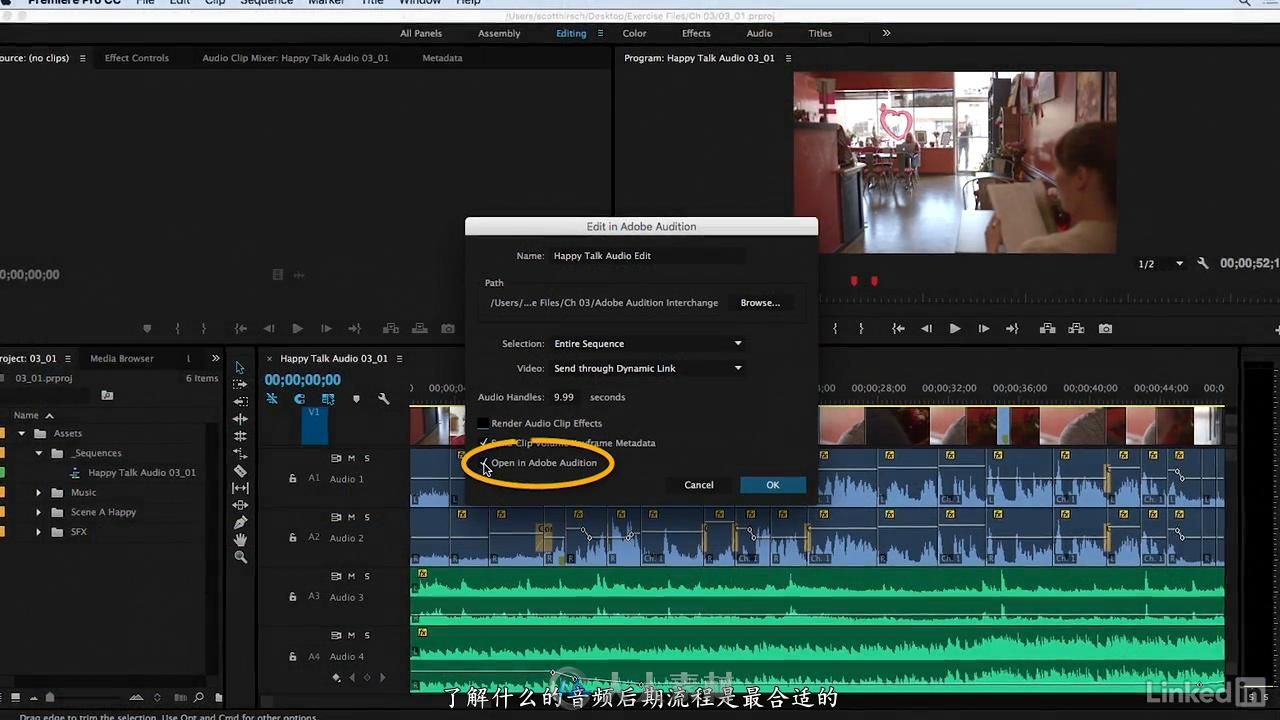Open timeline display settings wrench
This screenshot has width=1280, height=720.
pyautogui.click(x=383, y=398)
